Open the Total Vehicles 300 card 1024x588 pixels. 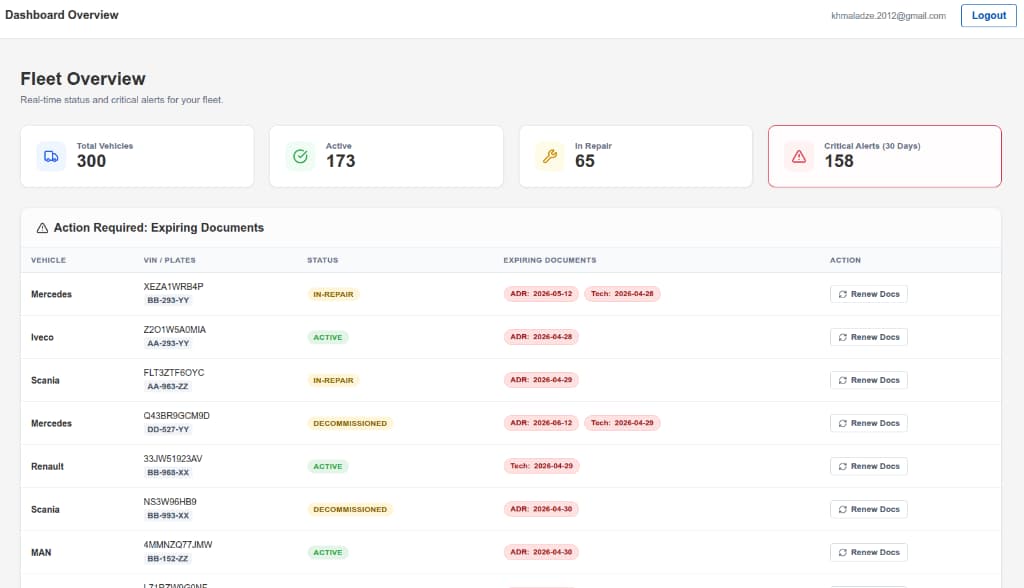click(x=137, y=156)
